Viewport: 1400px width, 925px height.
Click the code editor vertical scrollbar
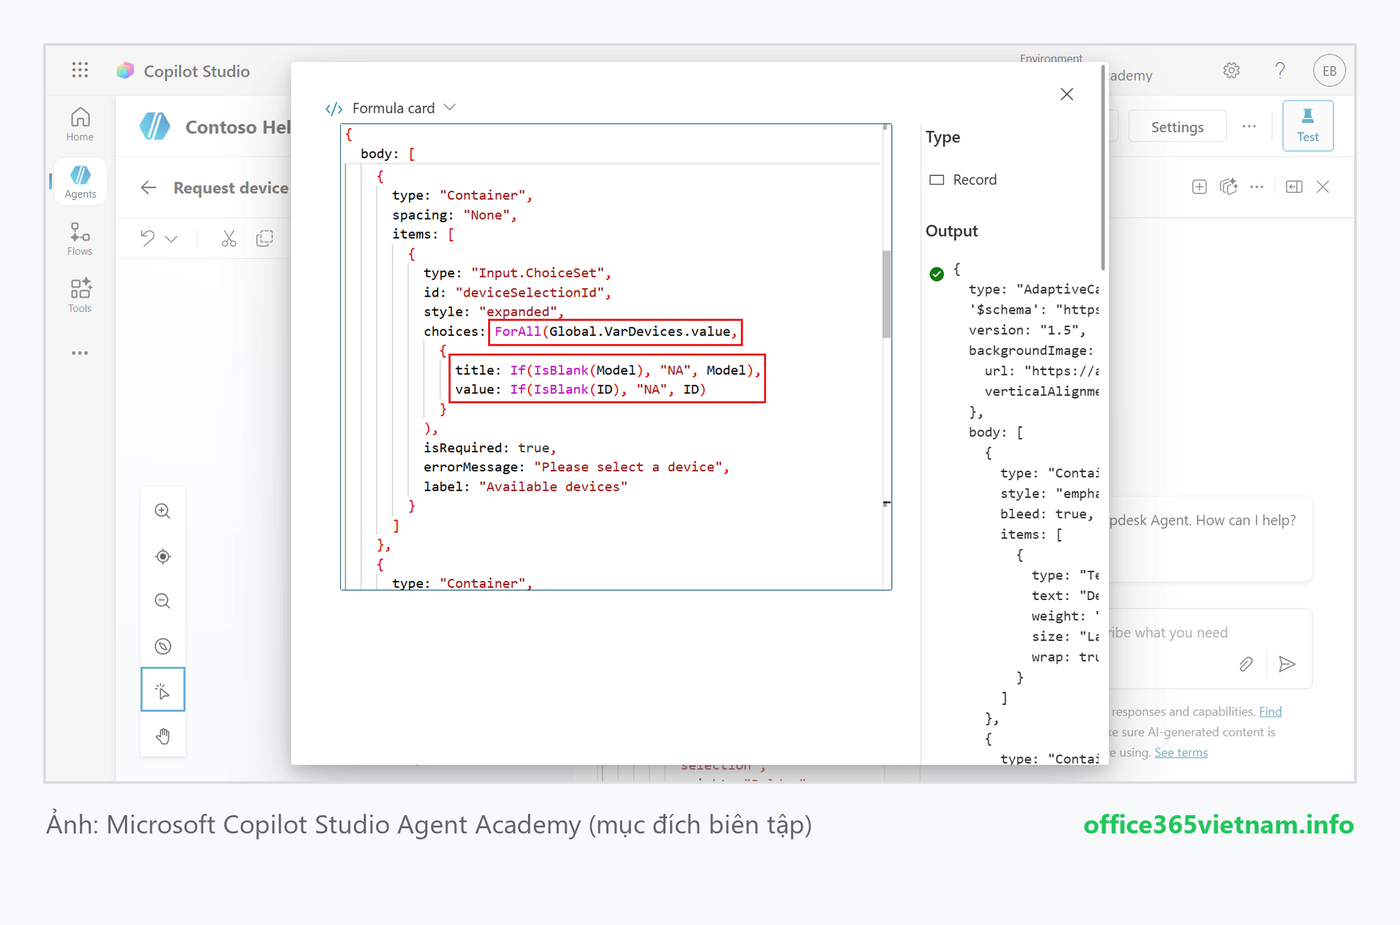[x=886, y=294]
